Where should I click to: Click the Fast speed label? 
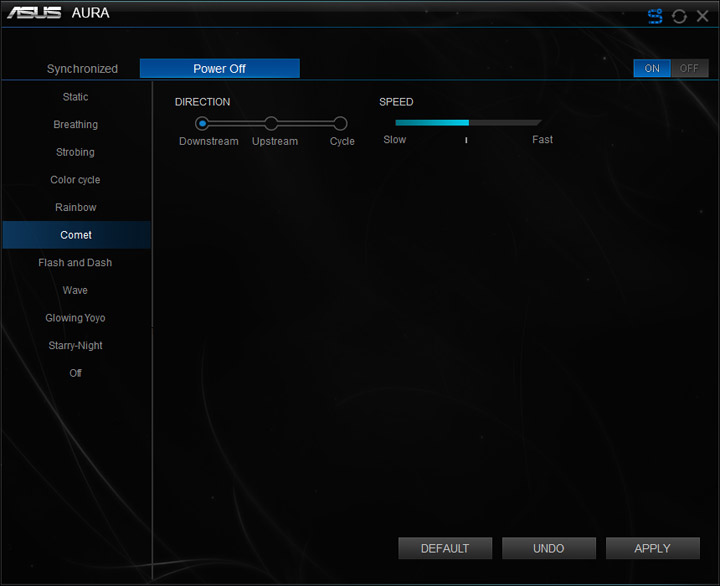click(x=542, y=140)
